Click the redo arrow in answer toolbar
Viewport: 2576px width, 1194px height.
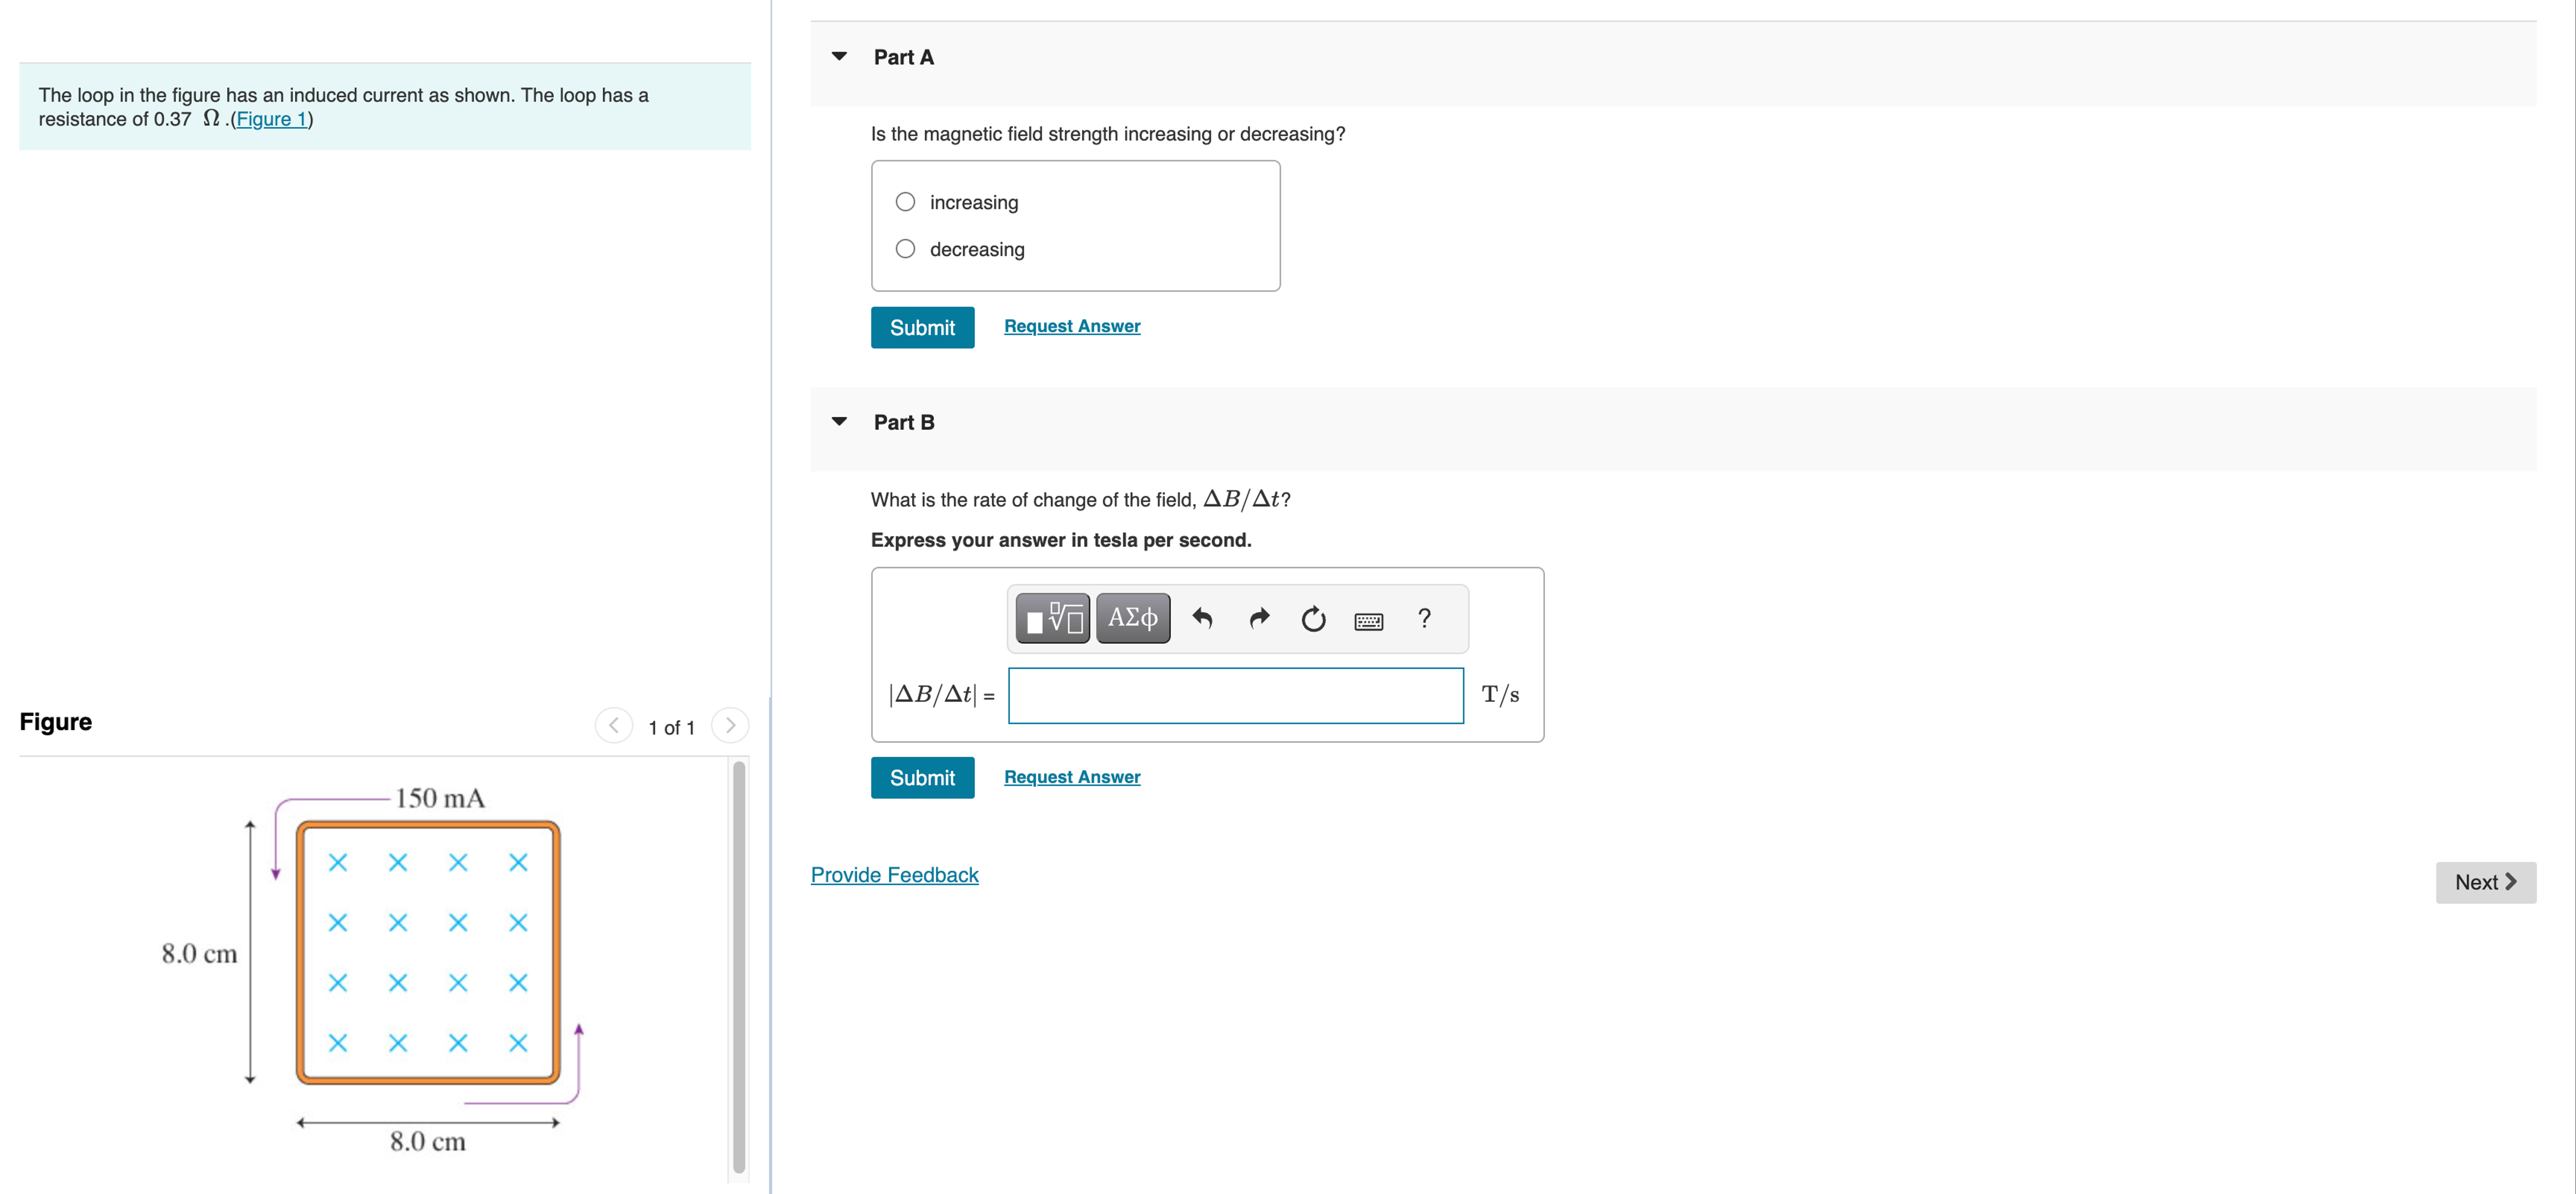coord(1259,619)
